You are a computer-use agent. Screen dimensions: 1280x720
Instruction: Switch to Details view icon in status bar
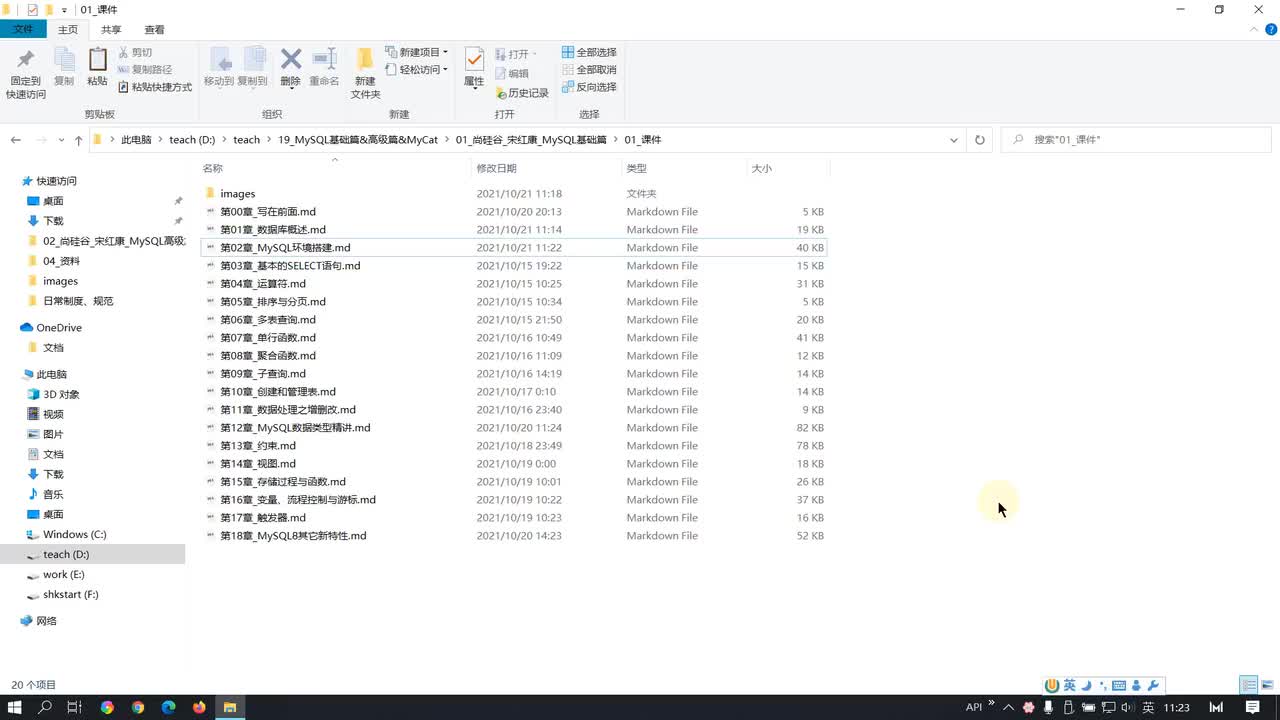(1249, 685)
